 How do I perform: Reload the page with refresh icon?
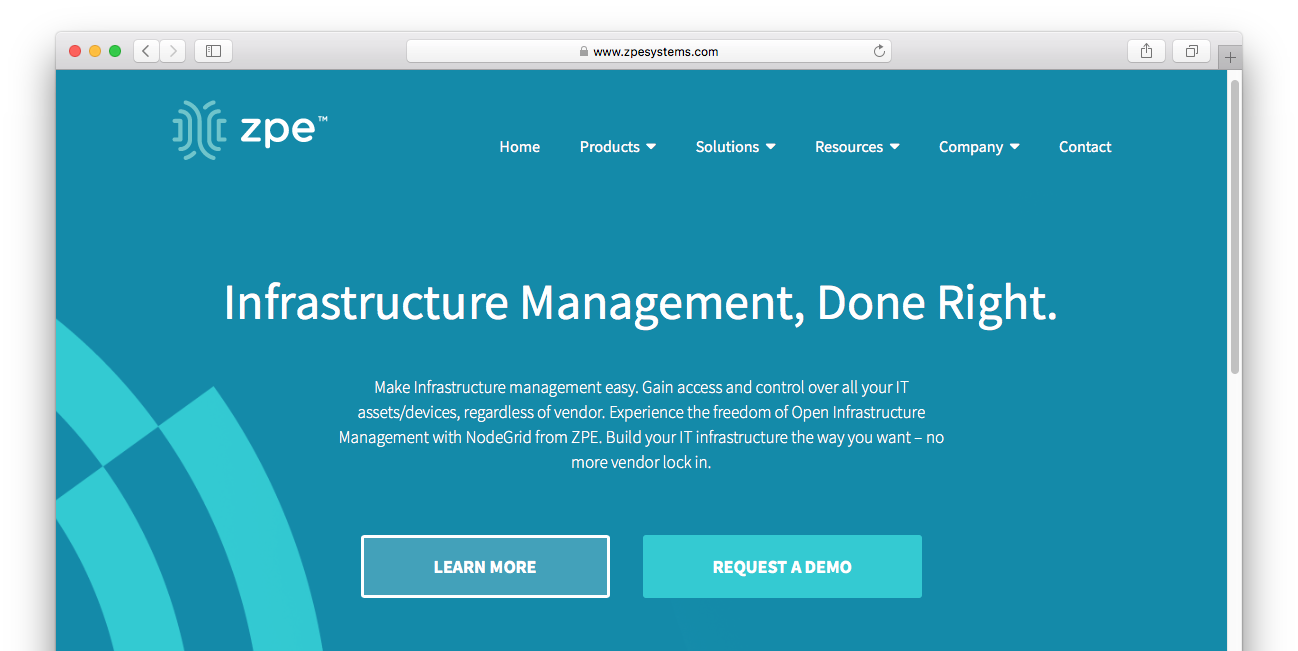[x=879, y=51]
